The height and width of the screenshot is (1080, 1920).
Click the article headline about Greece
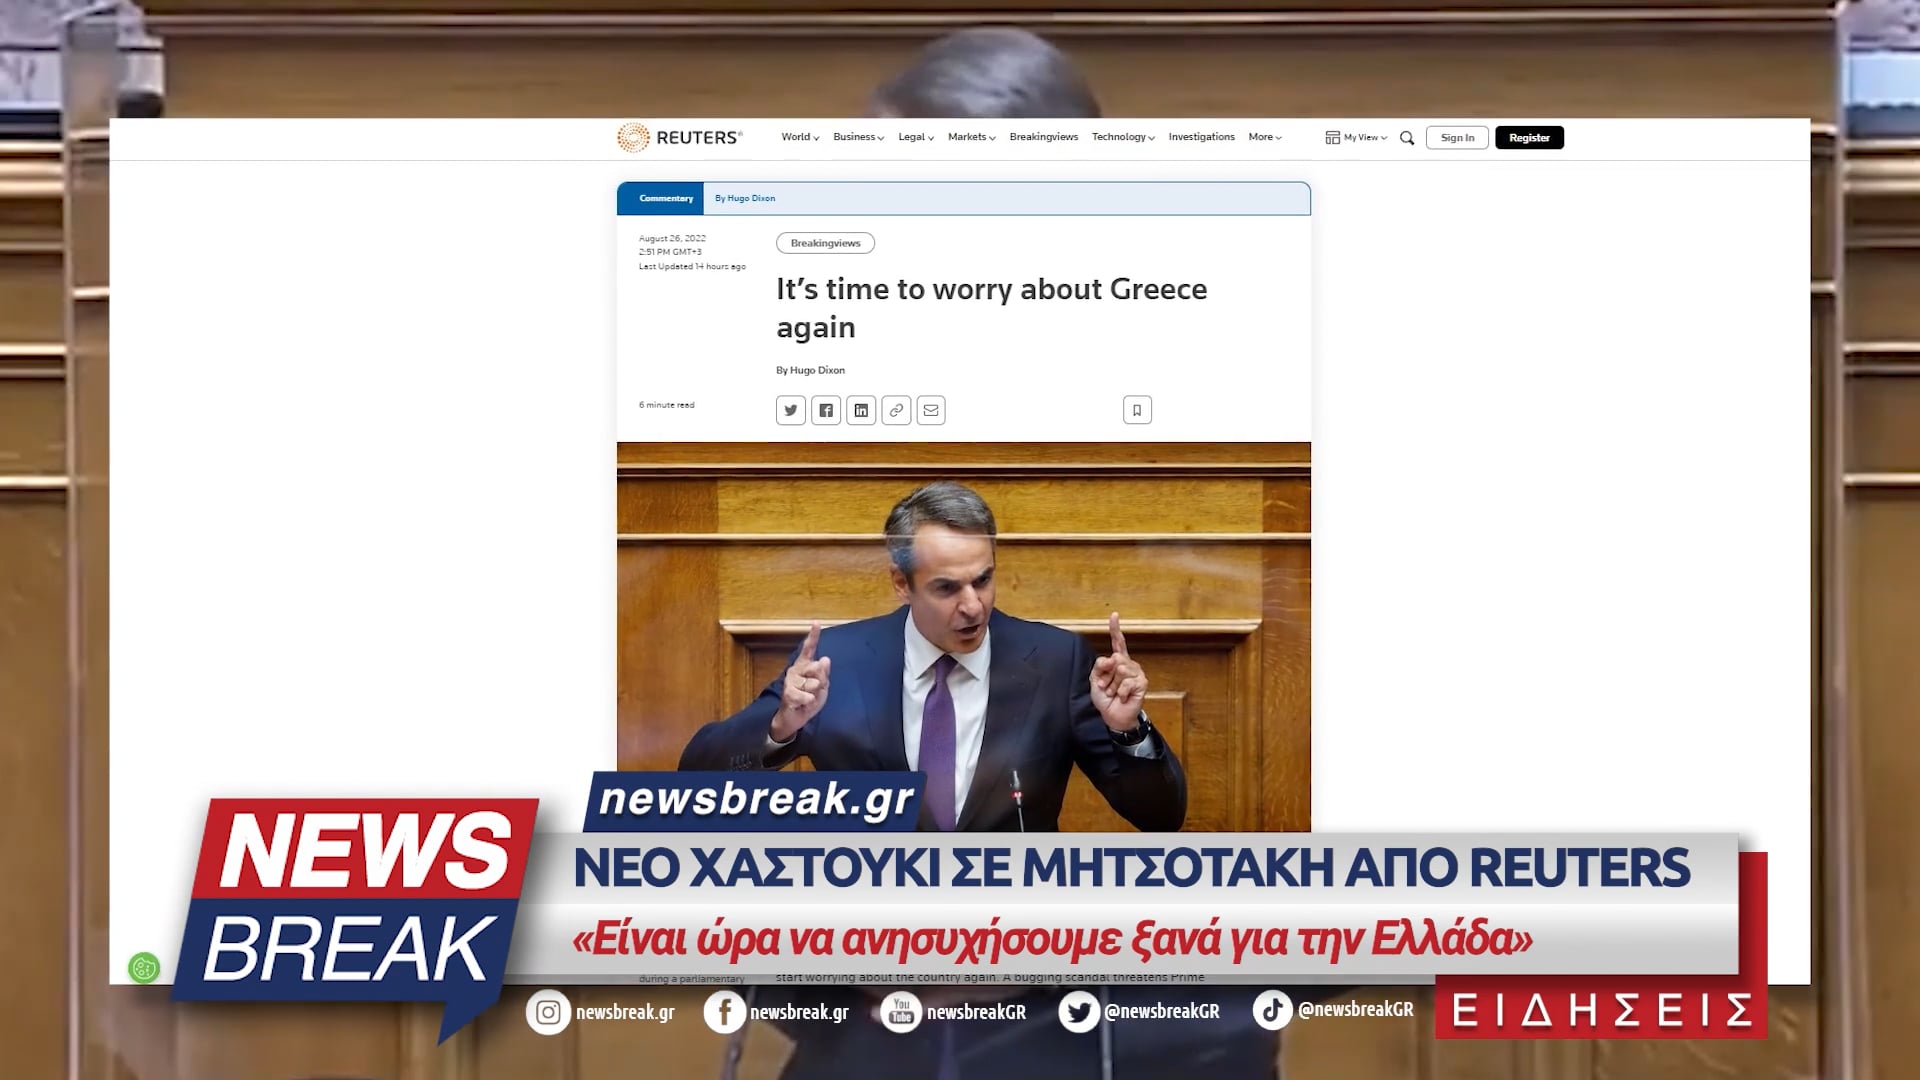tap(991, 308)
